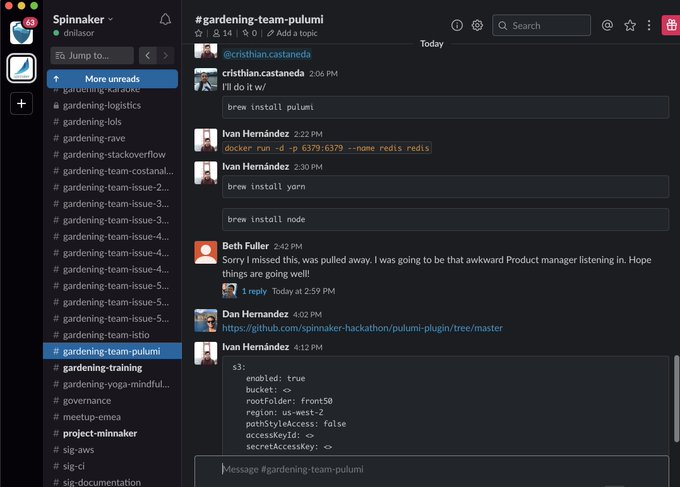Open Dan Hernandez's profile name
This screenshot has height=487, width=680.
coord(255,314)
